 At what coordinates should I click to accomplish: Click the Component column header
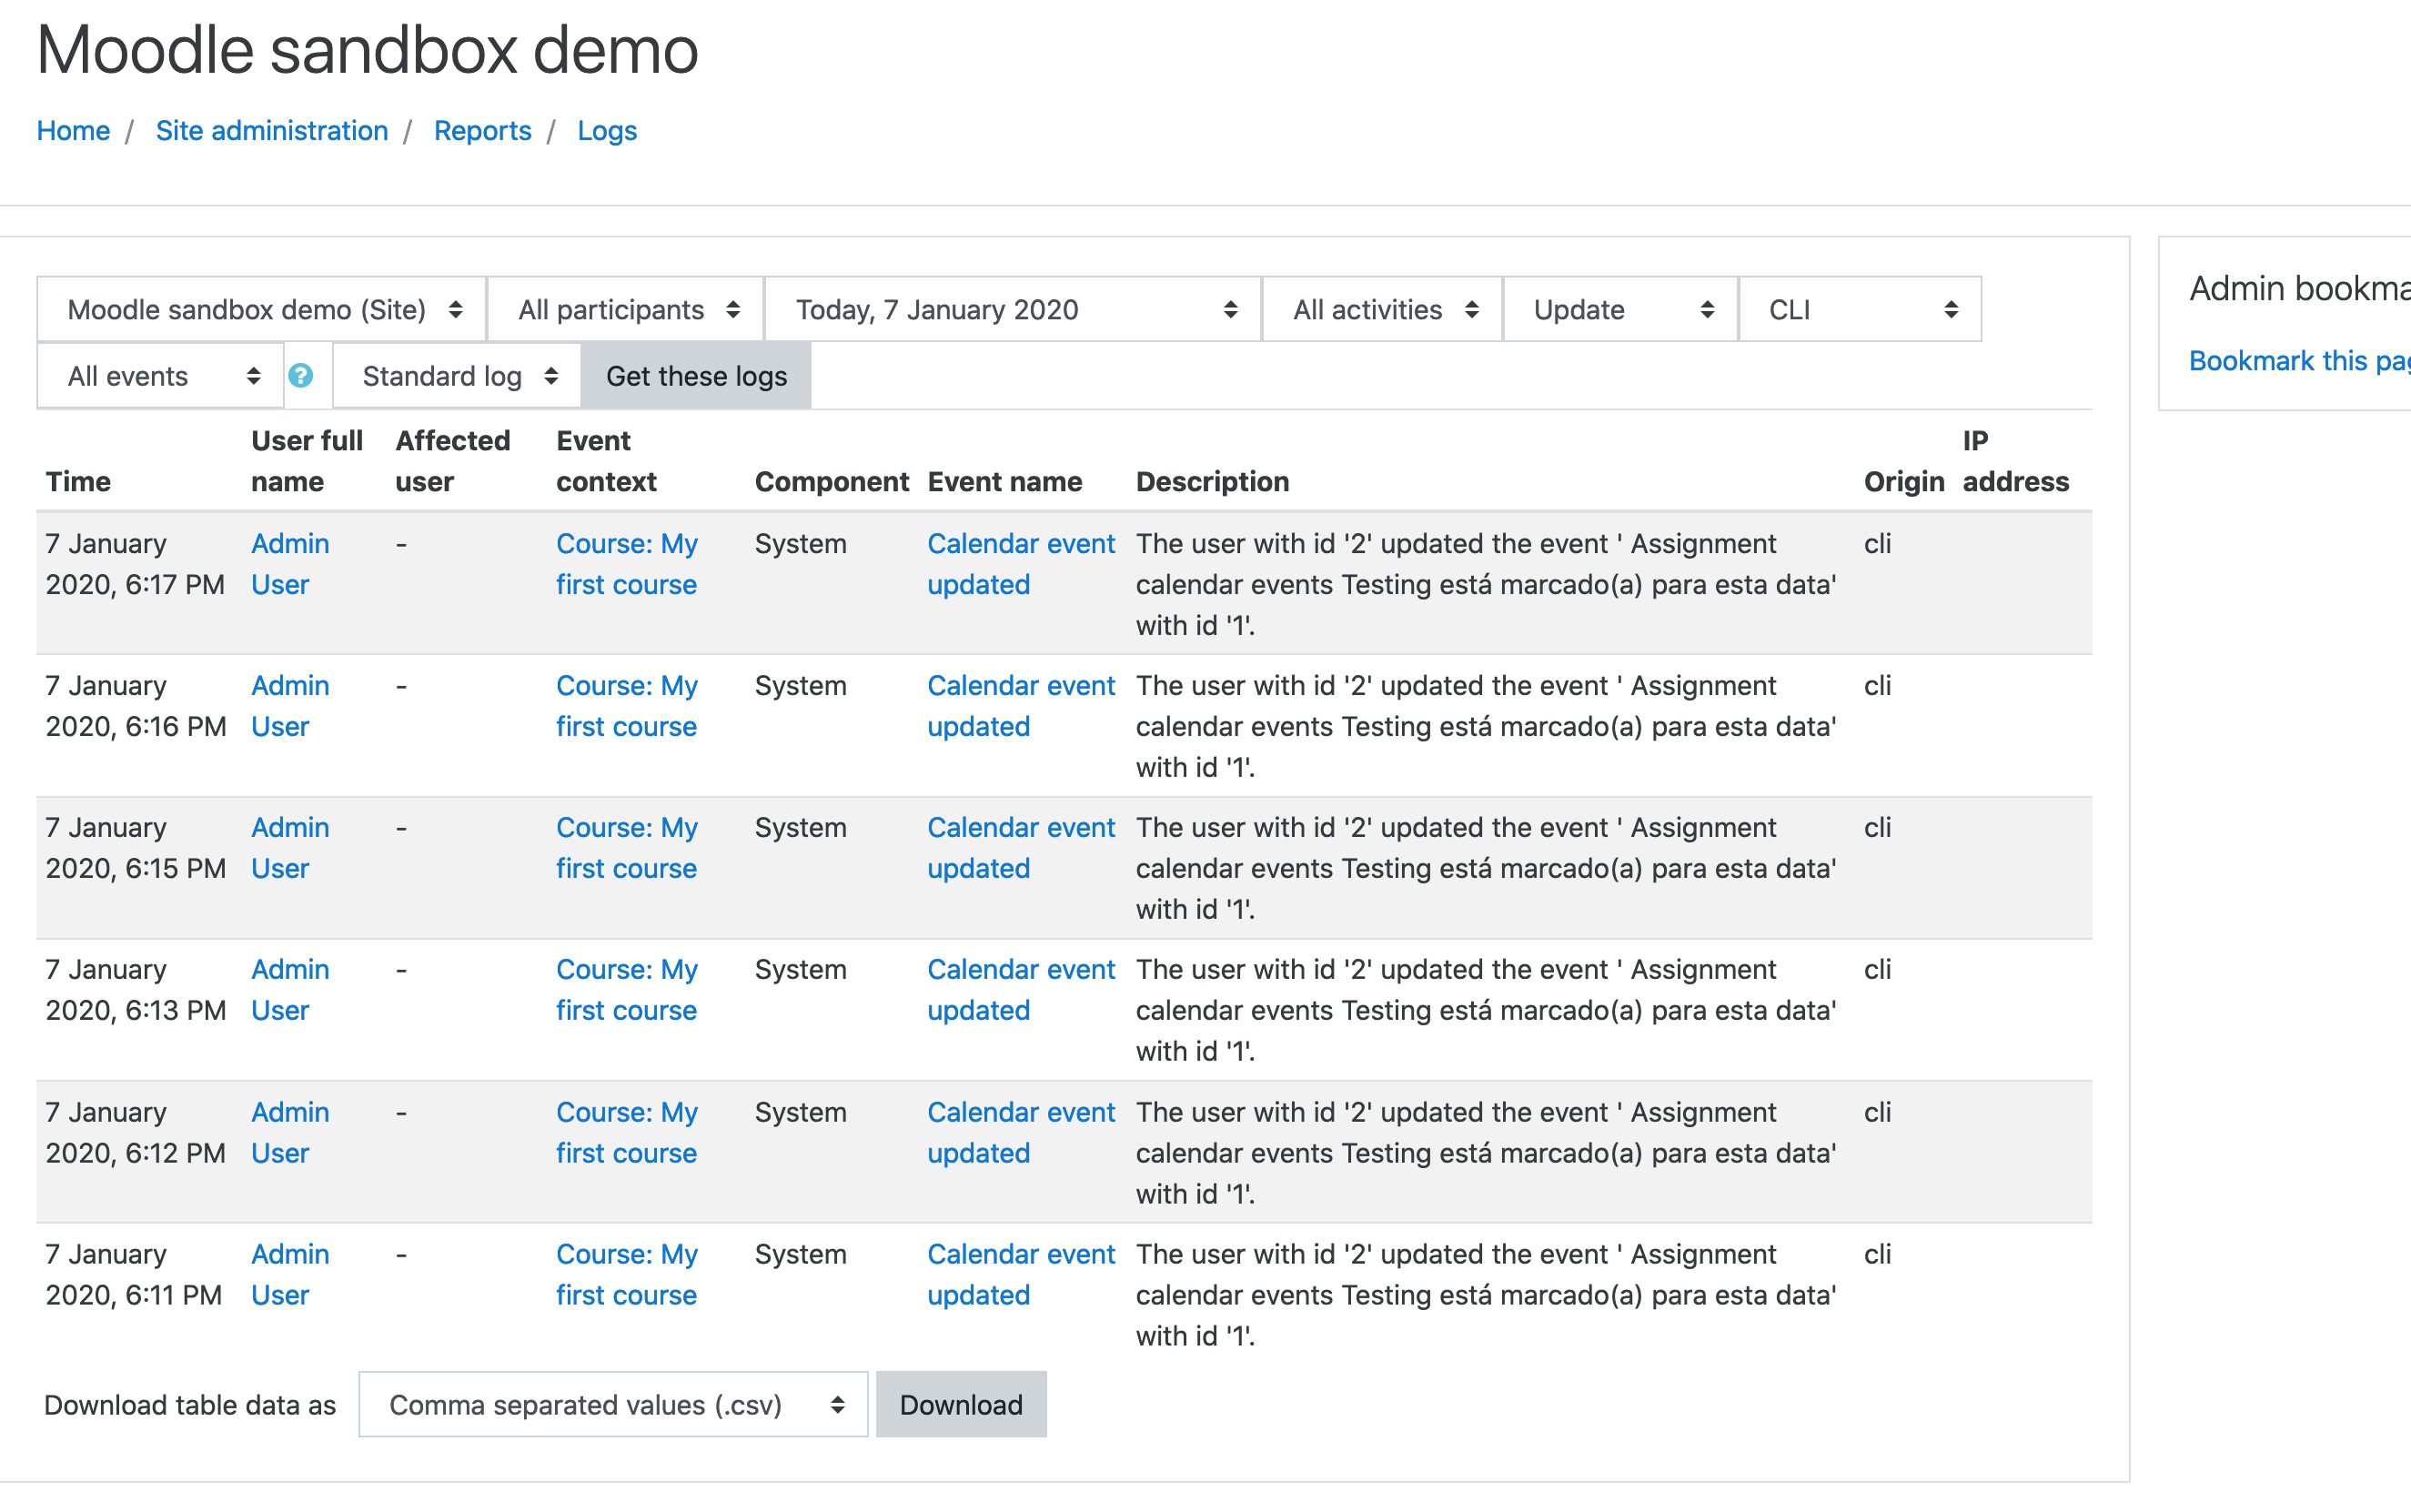[832, 482]
